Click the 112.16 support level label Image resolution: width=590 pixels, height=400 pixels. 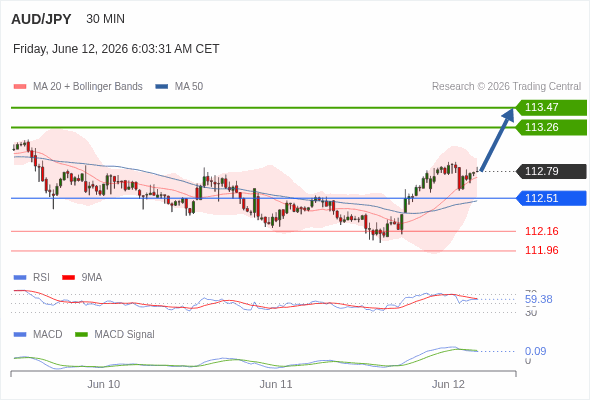[x=541, y=231]
